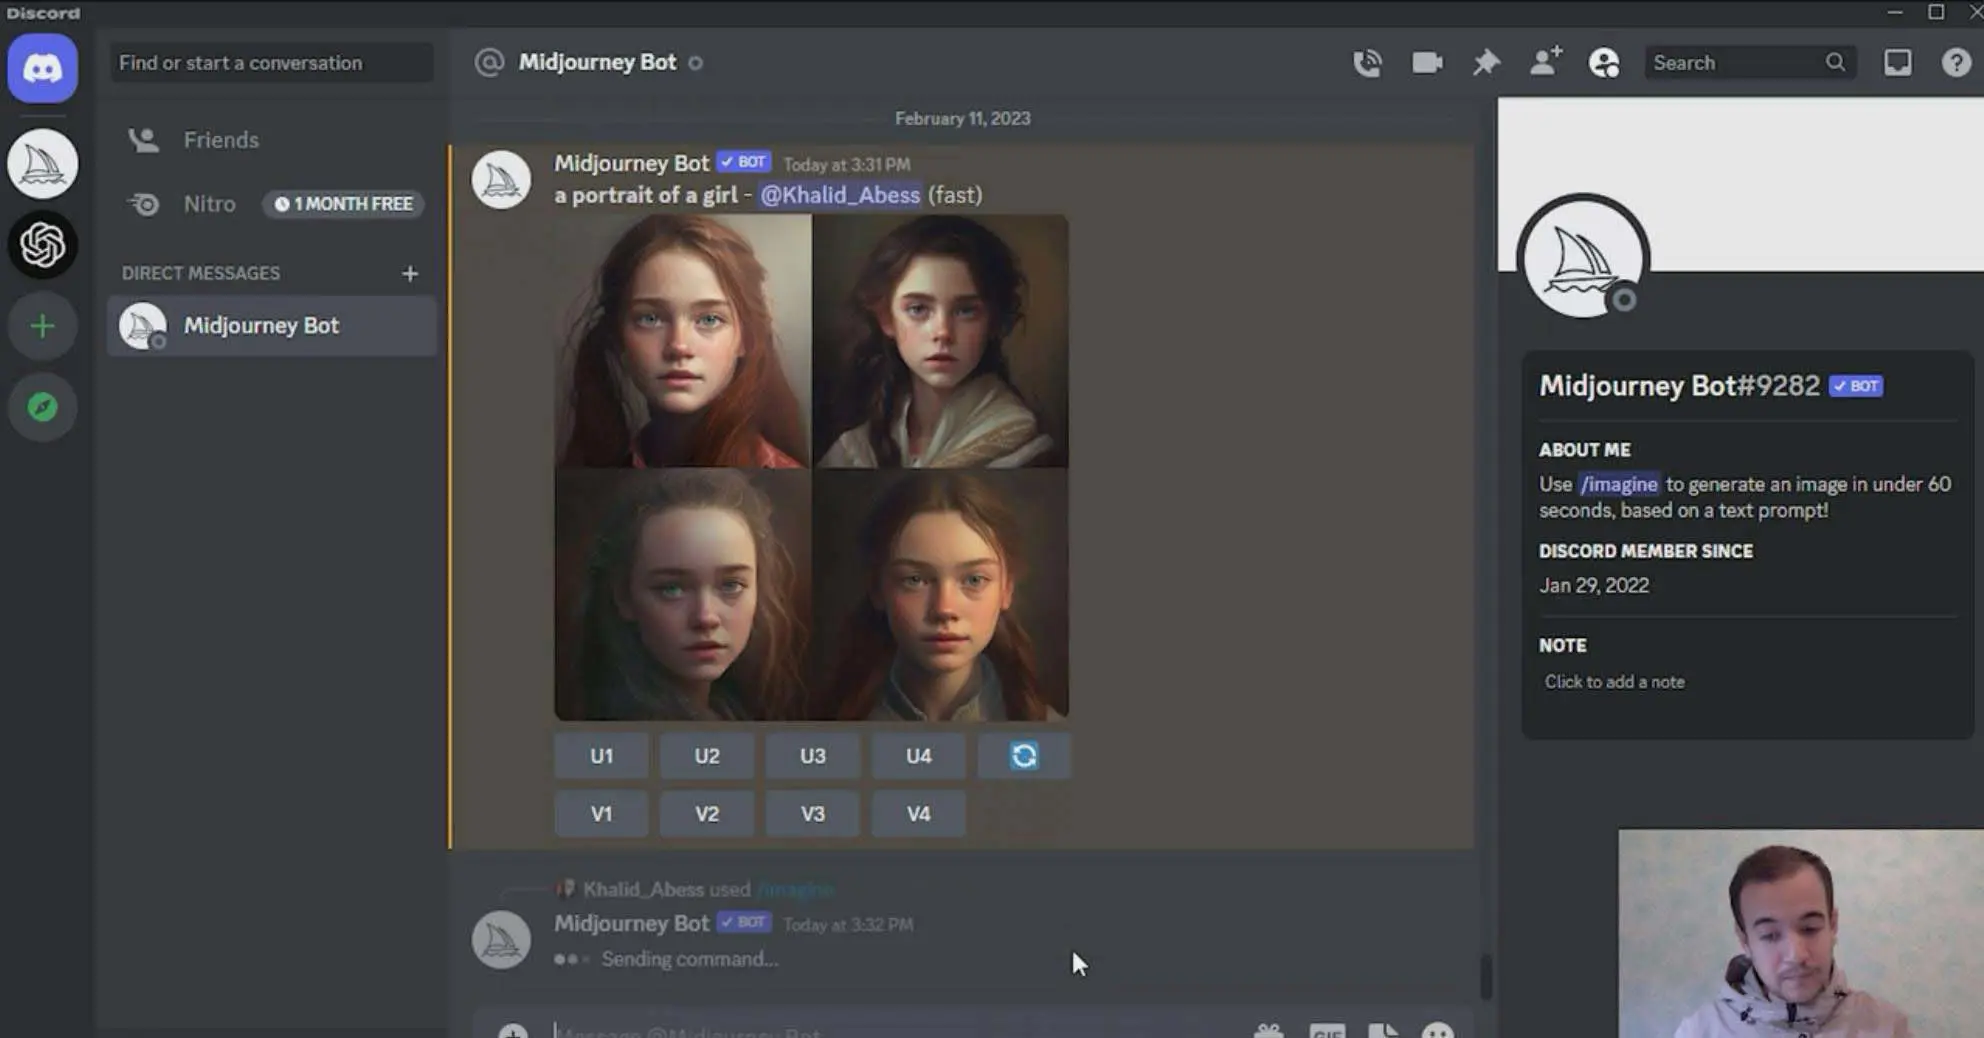Create a DM using plus beside Direct Messages
The image size is (1984, 1038).
tap(410, 273)
